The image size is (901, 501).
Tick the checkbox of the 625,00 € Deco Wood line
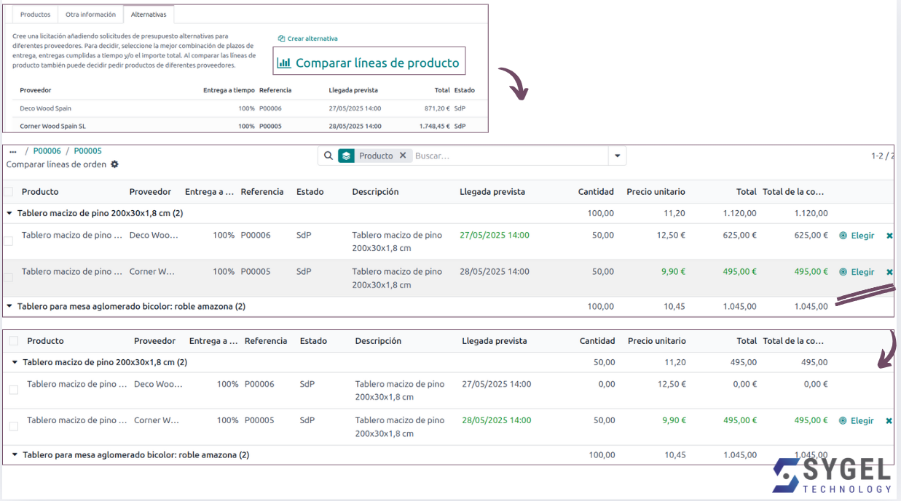[x=9, y=241]
